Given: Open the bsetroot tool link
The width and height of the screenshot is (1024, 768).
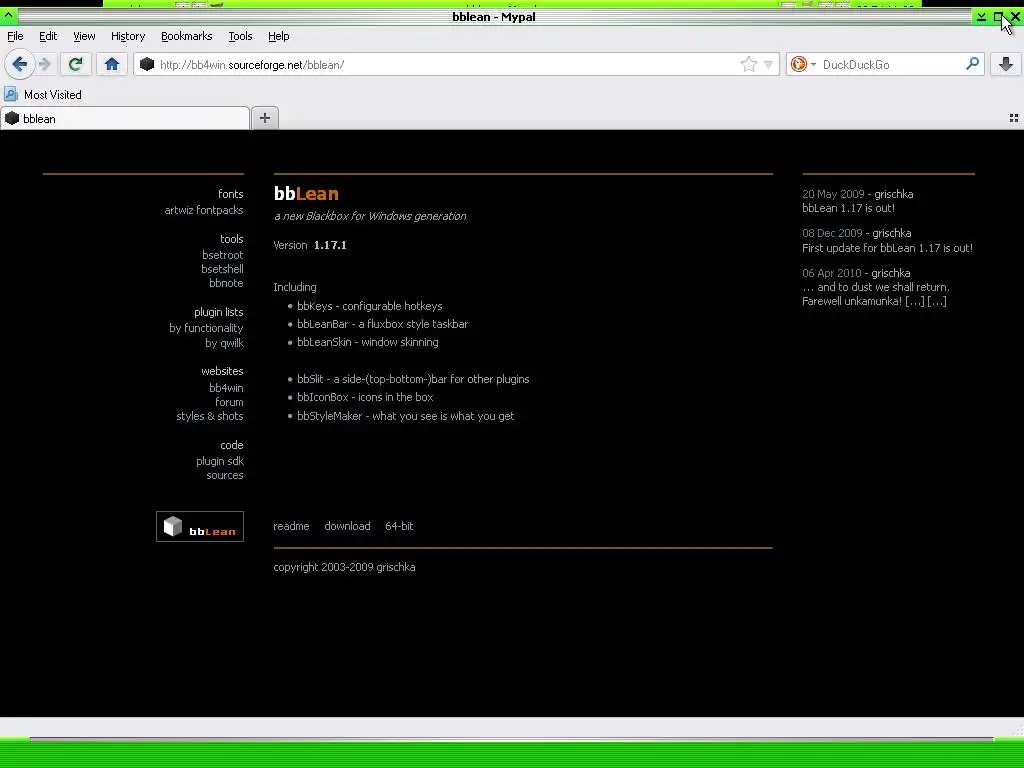Looking at the screenshot, I should coord(223,255).
